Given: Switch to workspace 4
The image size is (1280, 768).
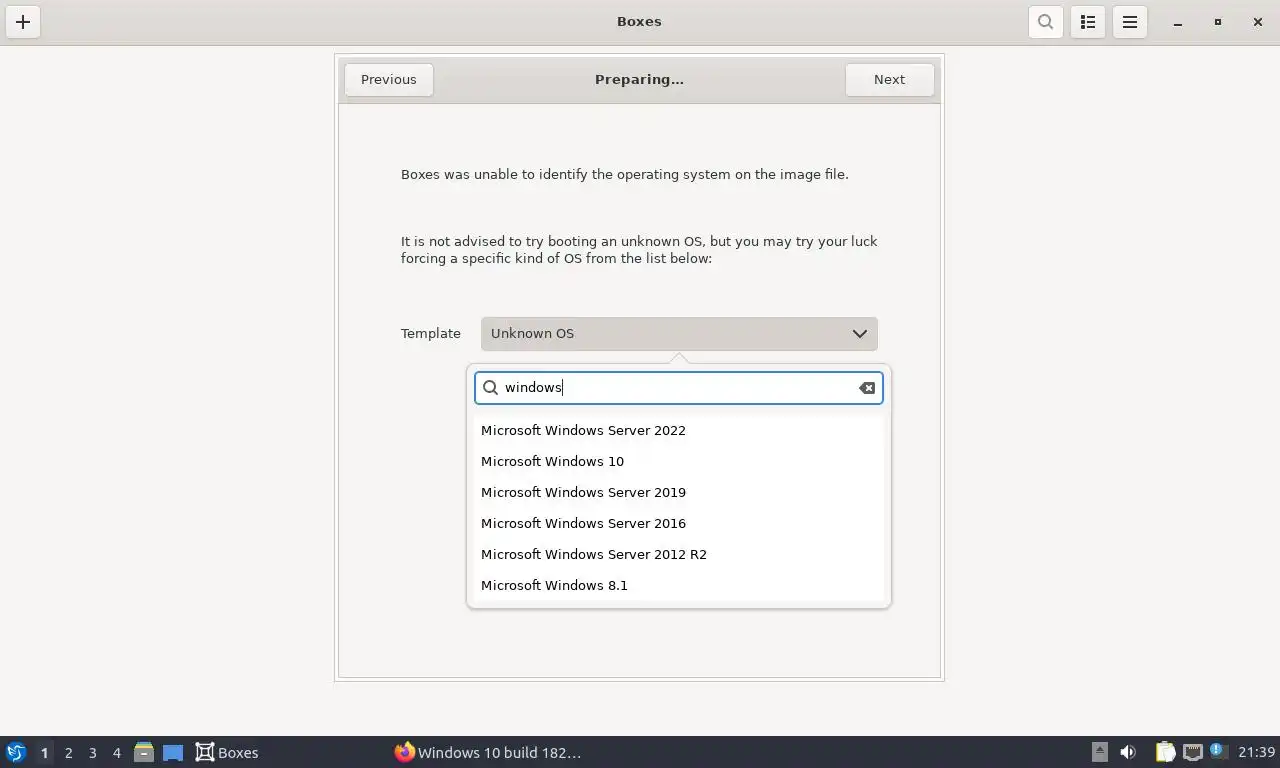Looking at the screenshot, I should (x=116, y=753).
